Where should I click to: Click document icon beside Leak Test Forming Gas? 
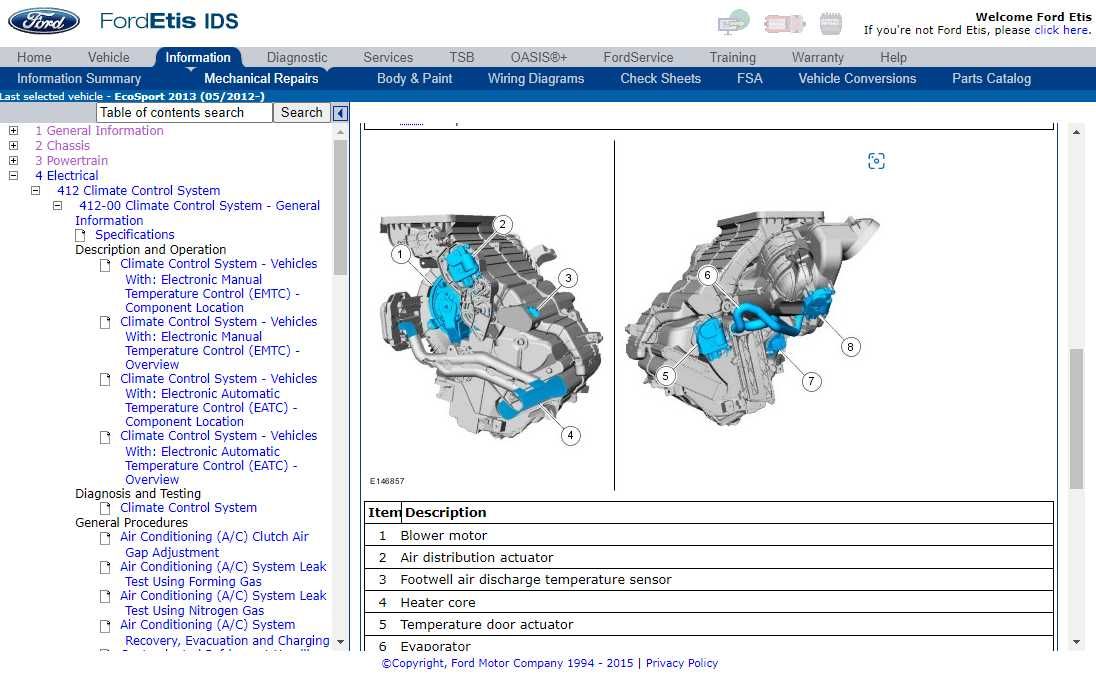coord(105,568)
